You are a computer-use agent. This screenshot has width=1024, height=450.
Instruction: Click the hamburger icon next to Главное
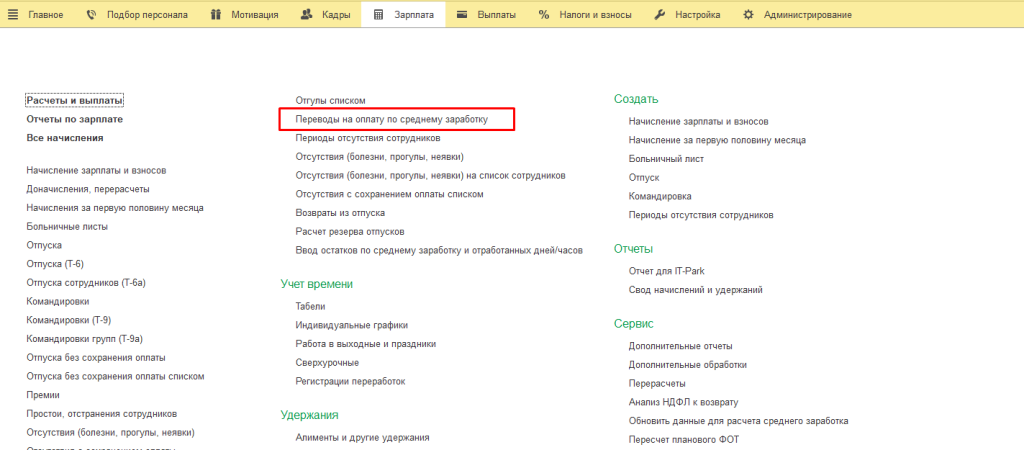coord(15,15)
